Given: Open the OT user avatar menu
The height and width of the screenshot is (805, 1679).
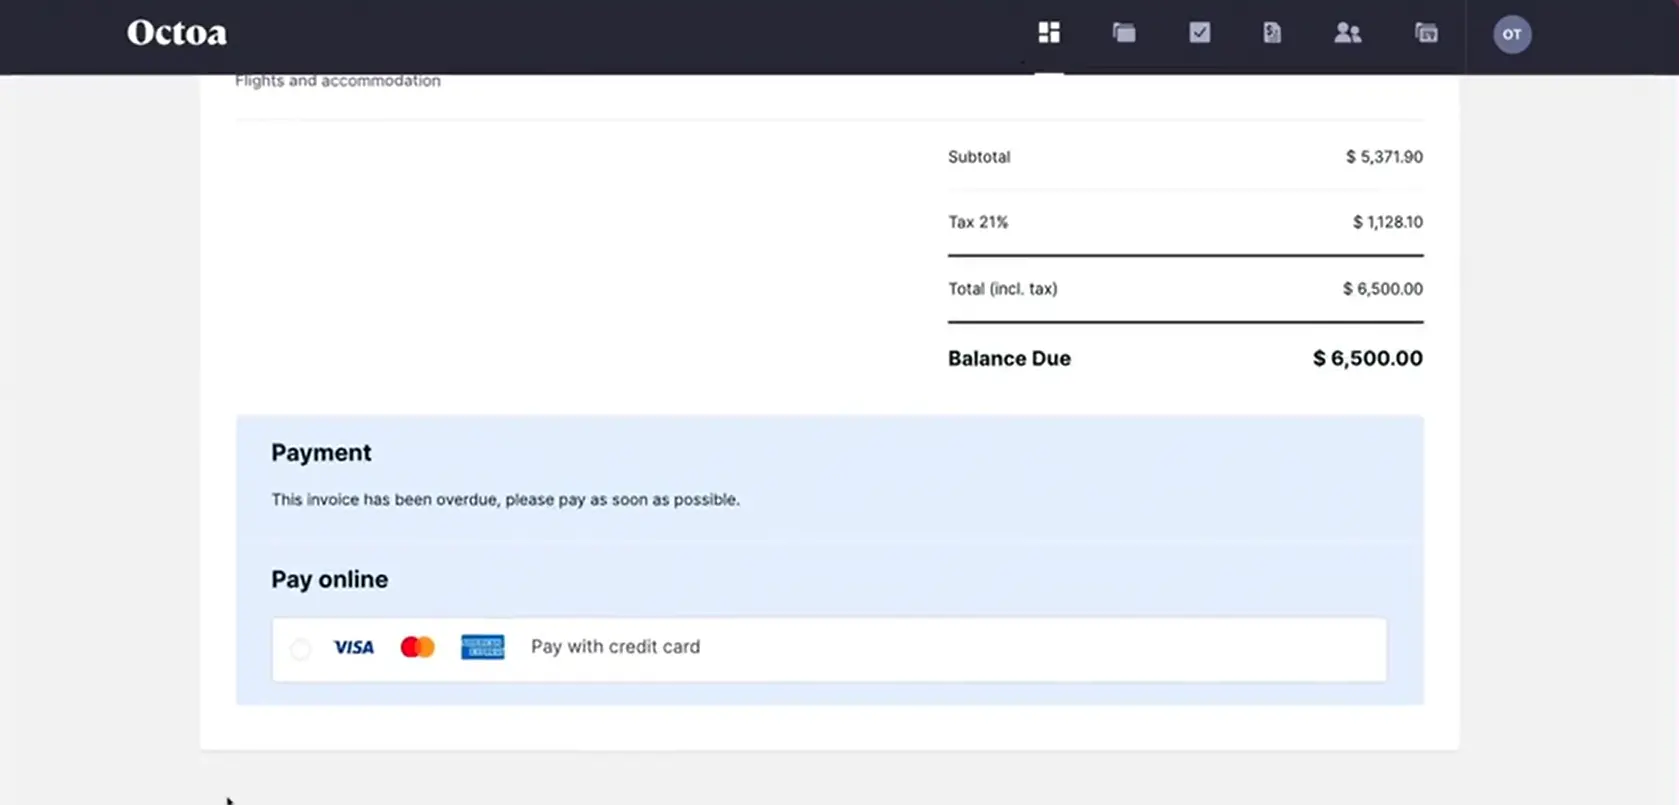Looking at the screenshot, I should tap(1511, 34).
